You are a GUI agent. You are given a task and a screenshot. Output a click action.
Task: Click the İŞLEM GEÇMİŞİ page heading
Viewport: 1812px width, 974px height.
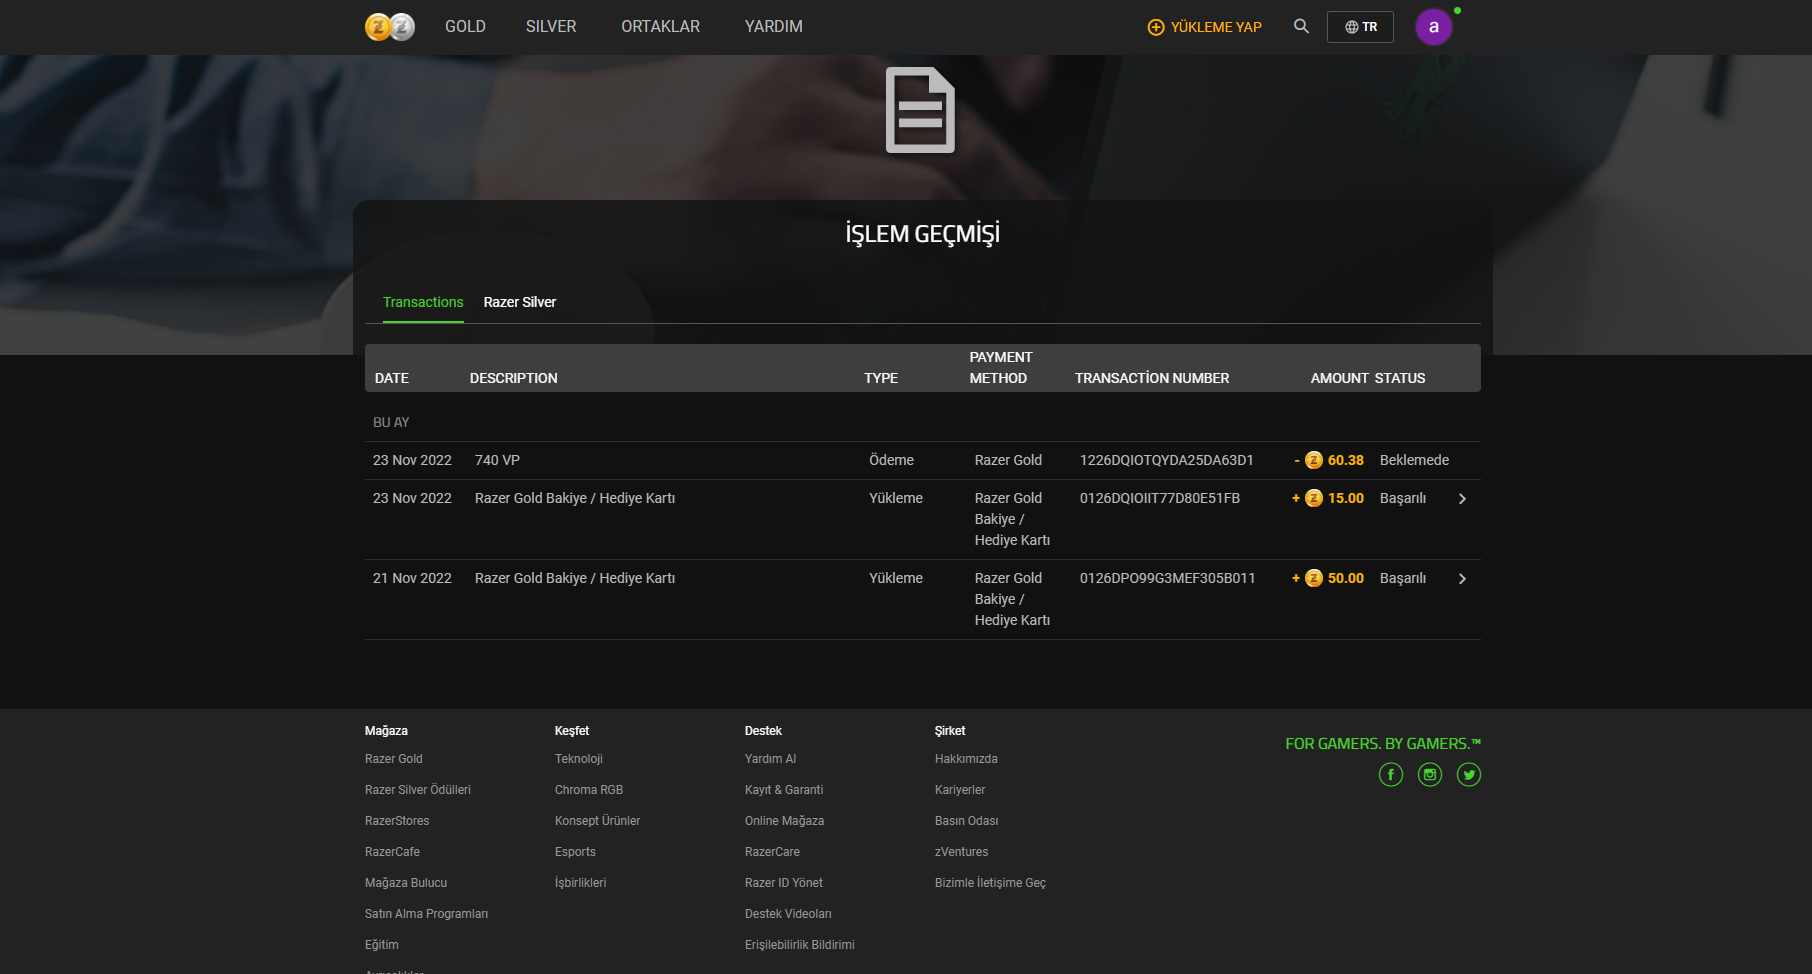(x=922, y=234)
